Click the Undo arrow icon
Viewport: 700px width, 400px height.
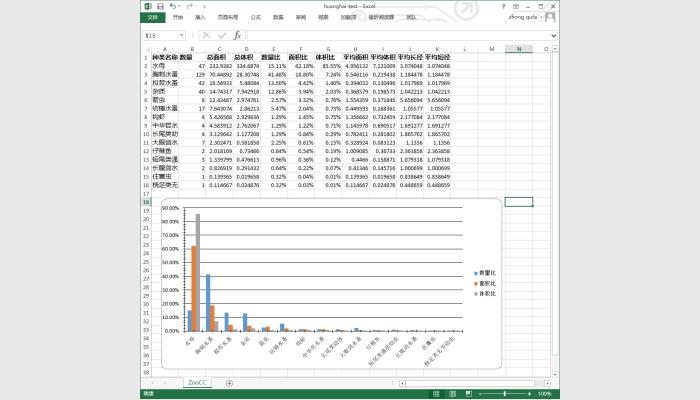tap(173, 6)
